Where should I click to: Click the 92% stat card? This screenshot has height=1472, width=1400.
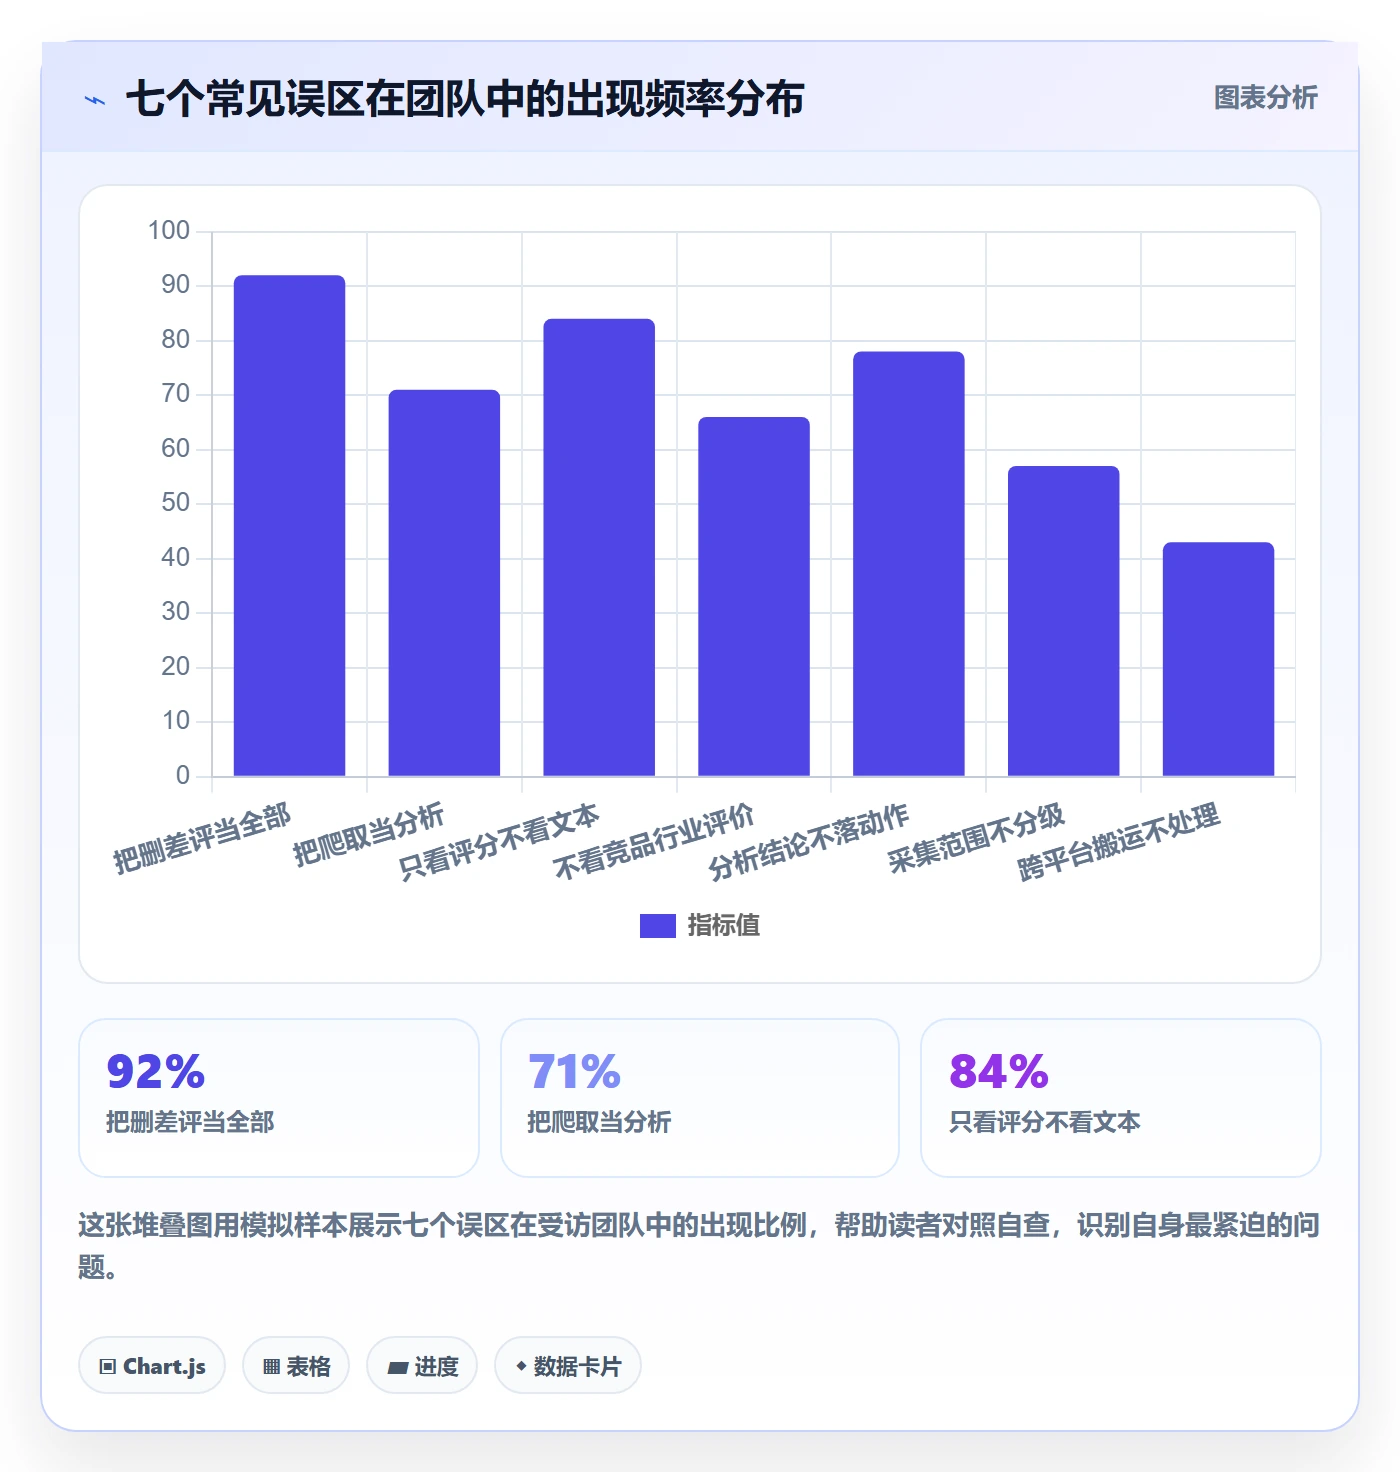click(x=279, y=1098)
